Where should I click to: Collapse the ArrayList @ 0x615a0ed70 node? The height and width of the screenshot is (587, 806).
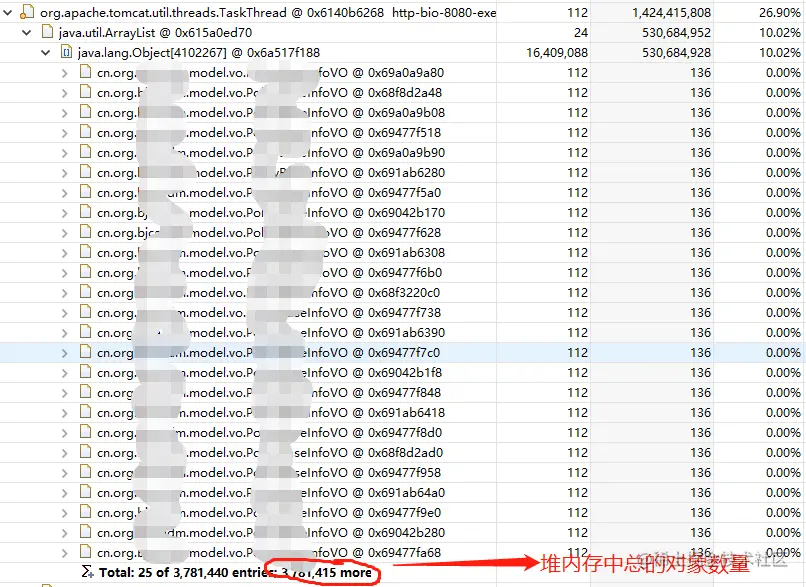point(27,32)
